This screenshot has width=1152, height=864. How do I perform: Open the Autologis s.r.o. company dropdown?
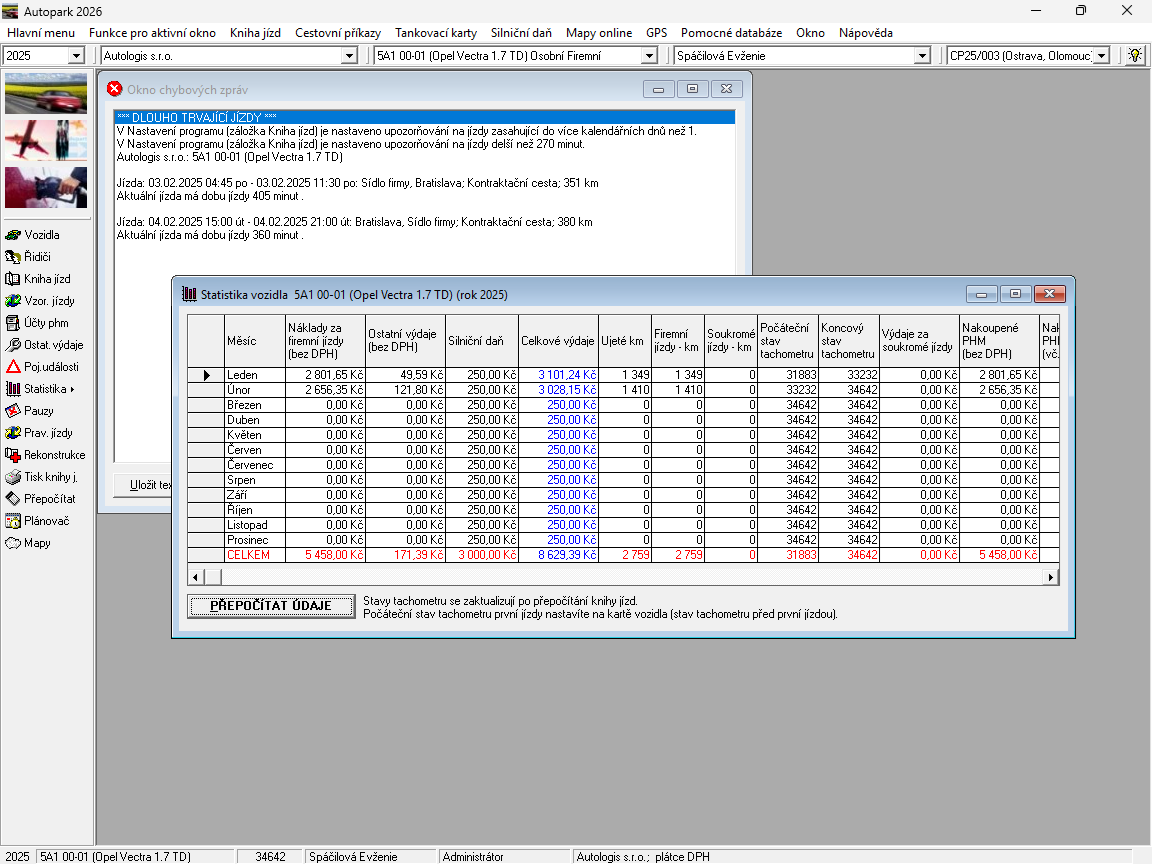(x=348, y=56)
